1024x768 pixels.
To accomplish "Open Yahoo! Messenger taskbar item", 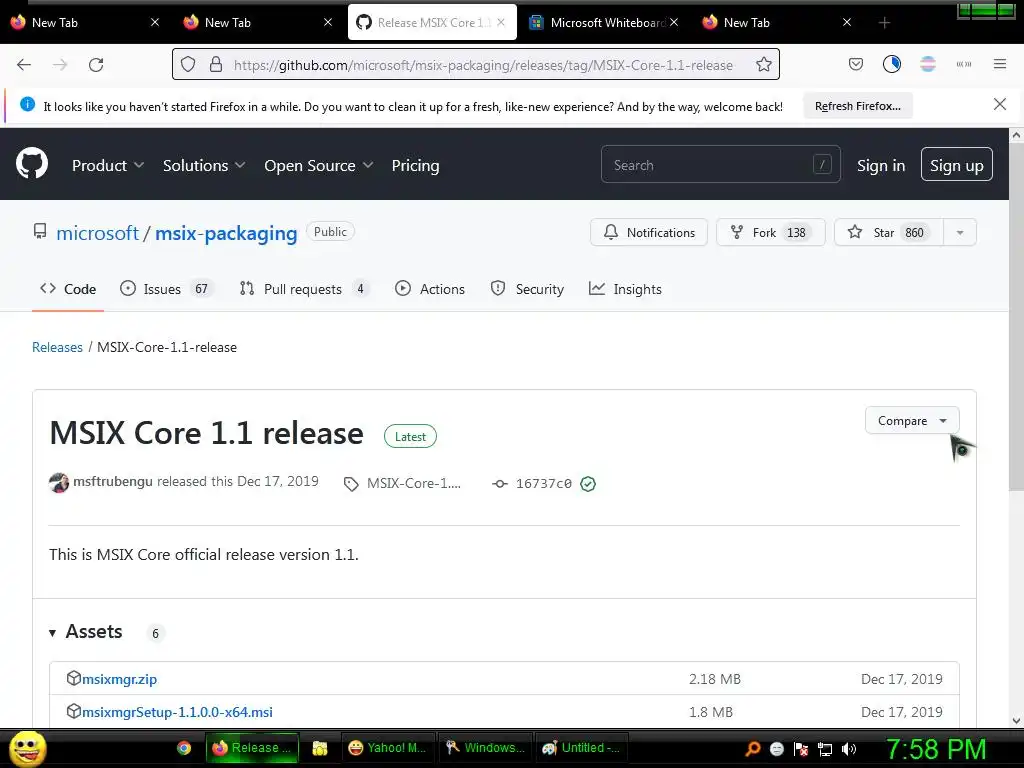I will (388, 748).
